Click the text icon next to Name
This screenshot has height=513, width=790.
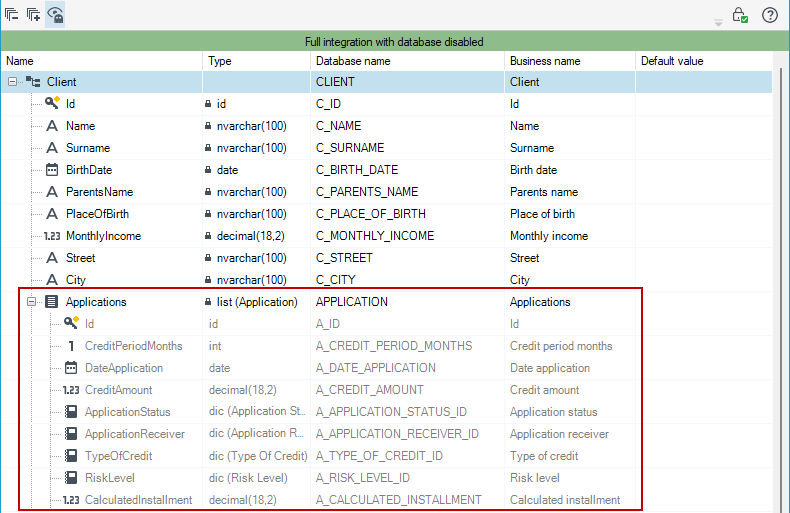52,125
